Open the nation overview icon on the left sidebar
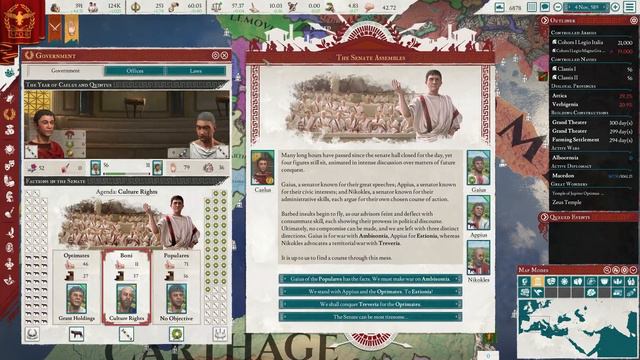The height and width of the screenshot is (360, 640). point(9,98)
